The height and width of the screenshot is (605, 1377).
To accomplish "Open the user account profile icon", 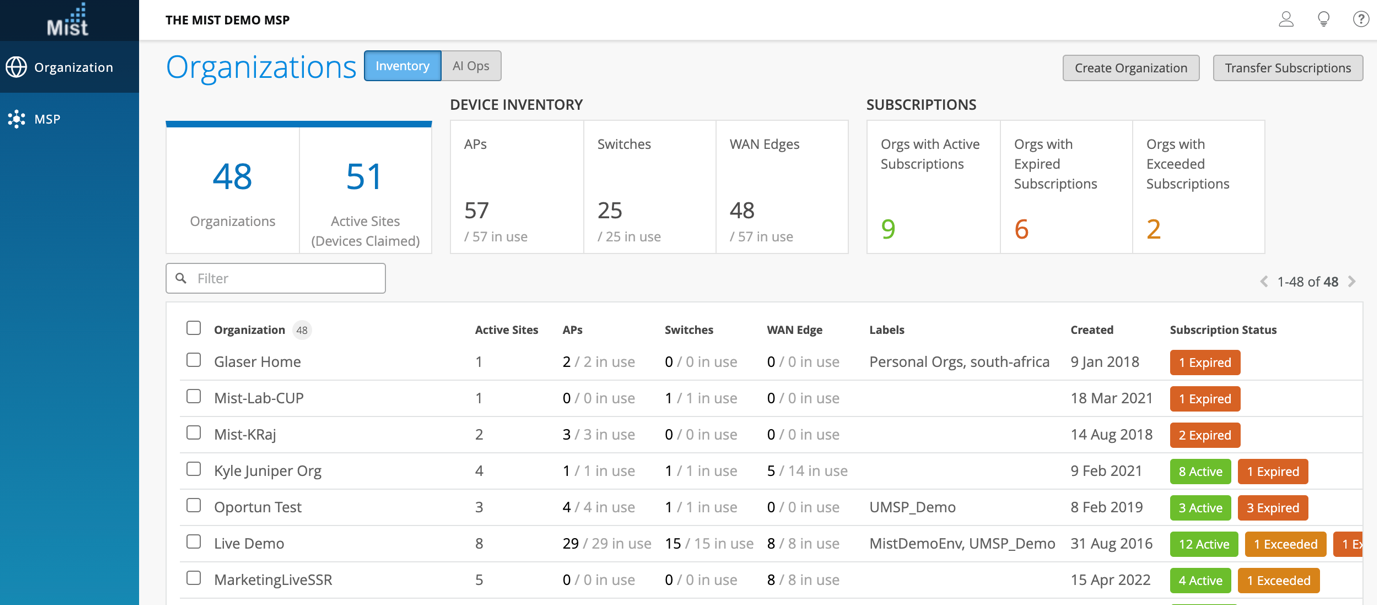I will coord(1286,19).
